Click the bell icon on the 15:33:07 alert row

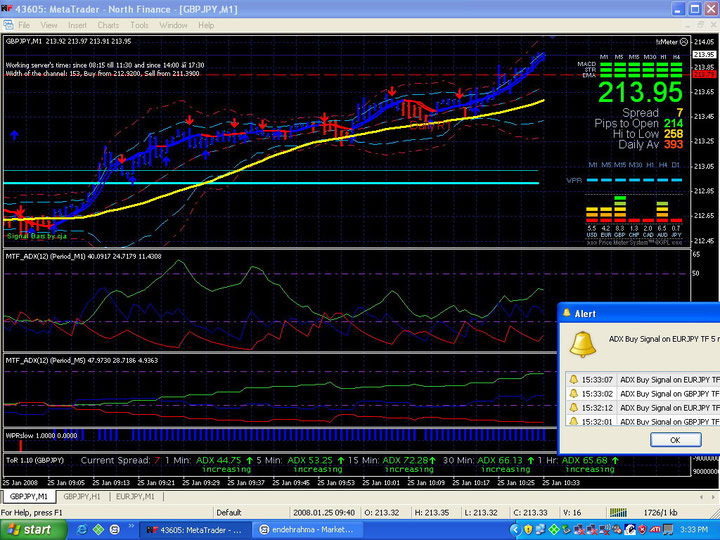click(x=573, y=379)
